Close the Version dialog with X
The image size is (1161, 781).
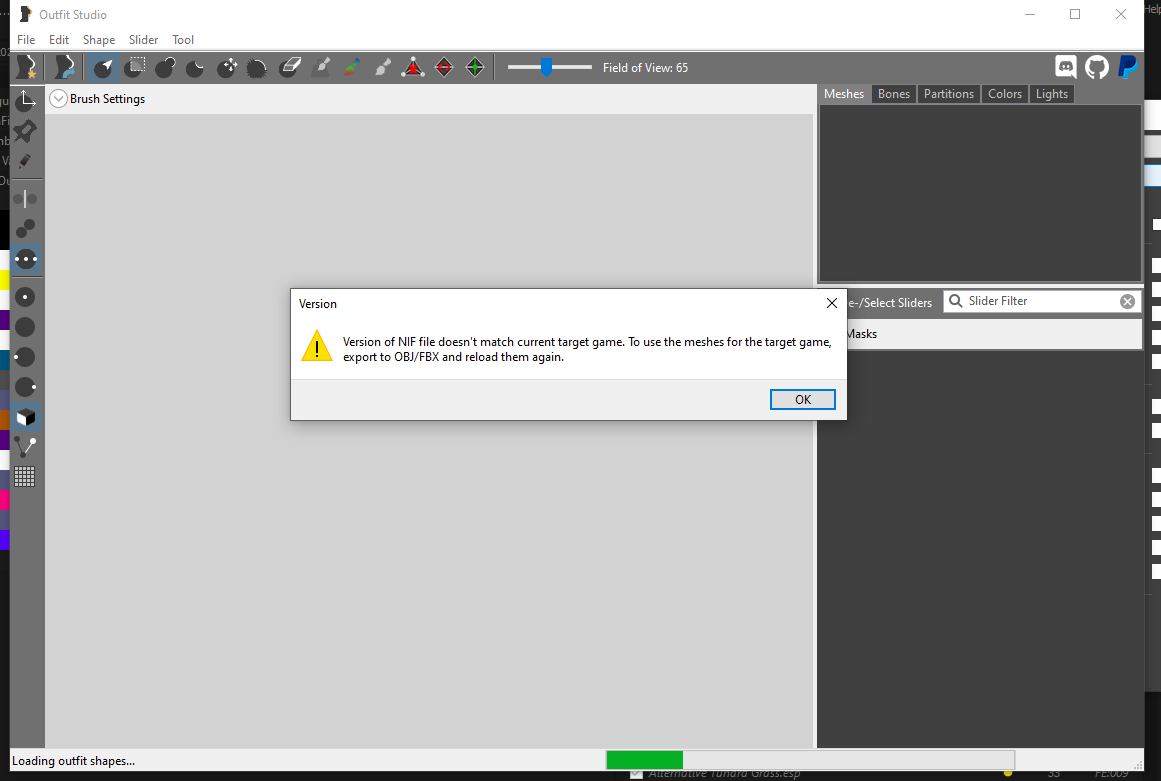click(x=832, y=304)
